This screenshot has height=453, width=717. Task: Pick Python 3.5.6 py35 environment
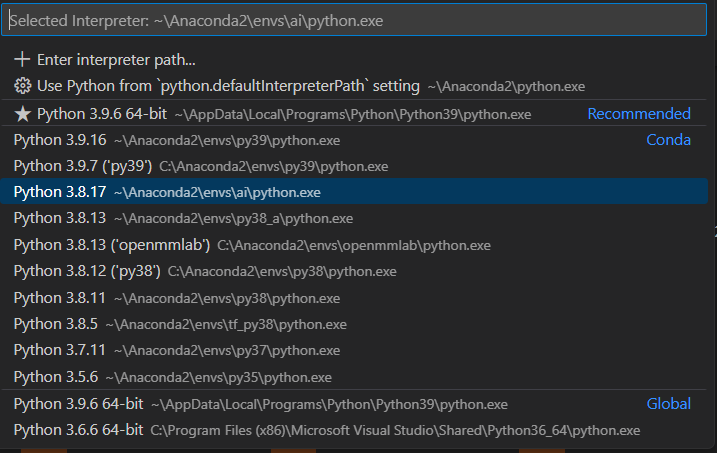coord(354,377)
